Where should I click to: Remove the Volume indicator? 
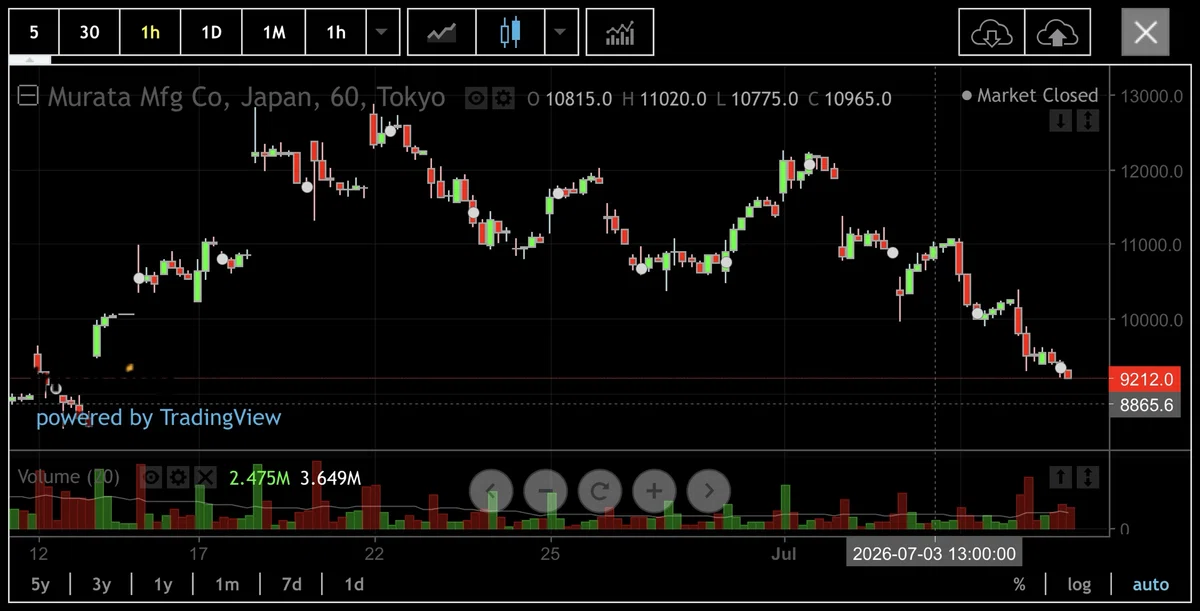[204, 477]
